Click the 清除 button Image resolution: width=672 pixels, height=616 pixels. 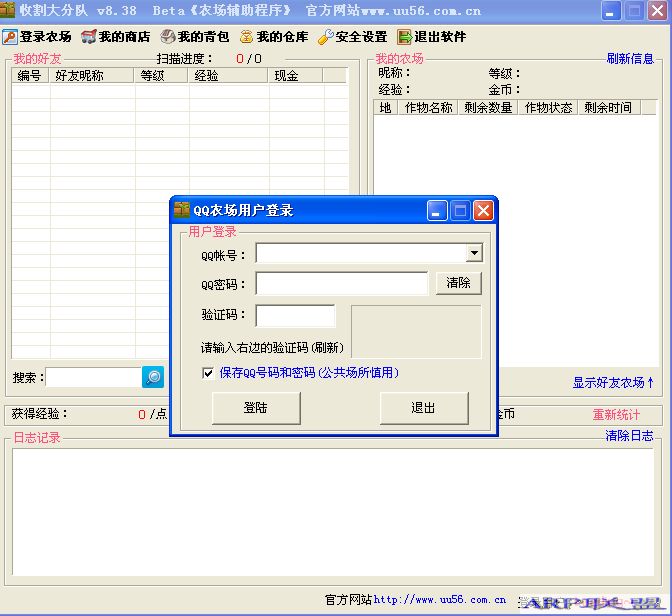pyautogui.click(x=459, y=283)
